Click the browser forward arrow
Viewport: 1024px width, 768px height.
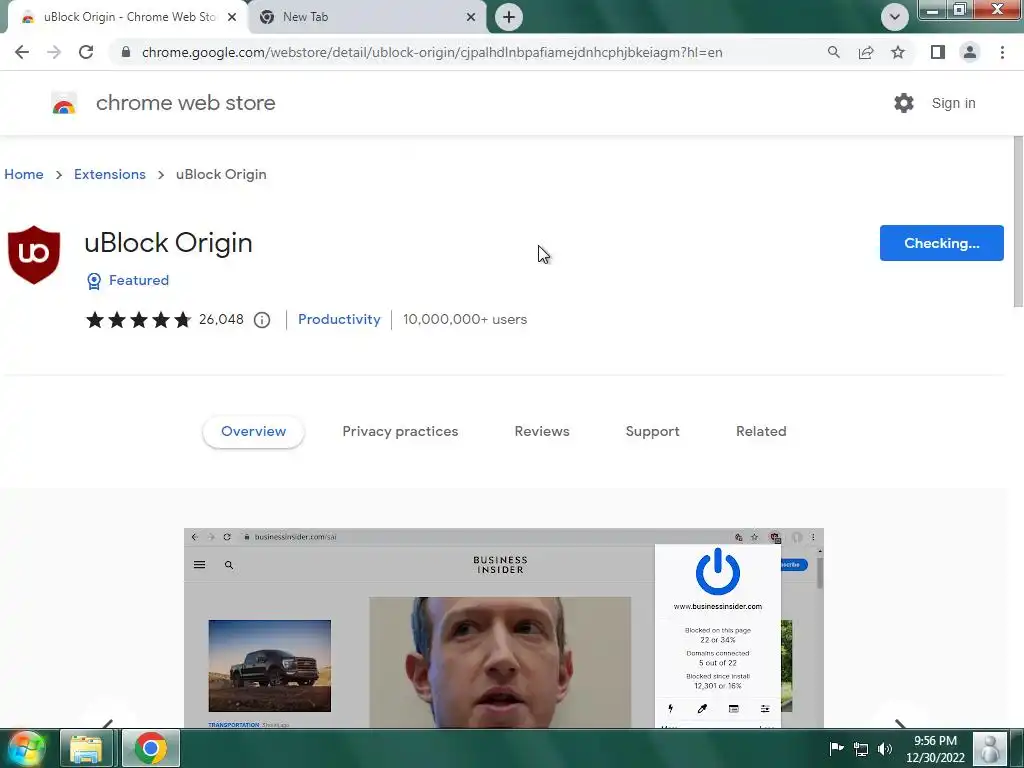click(54, 52)
